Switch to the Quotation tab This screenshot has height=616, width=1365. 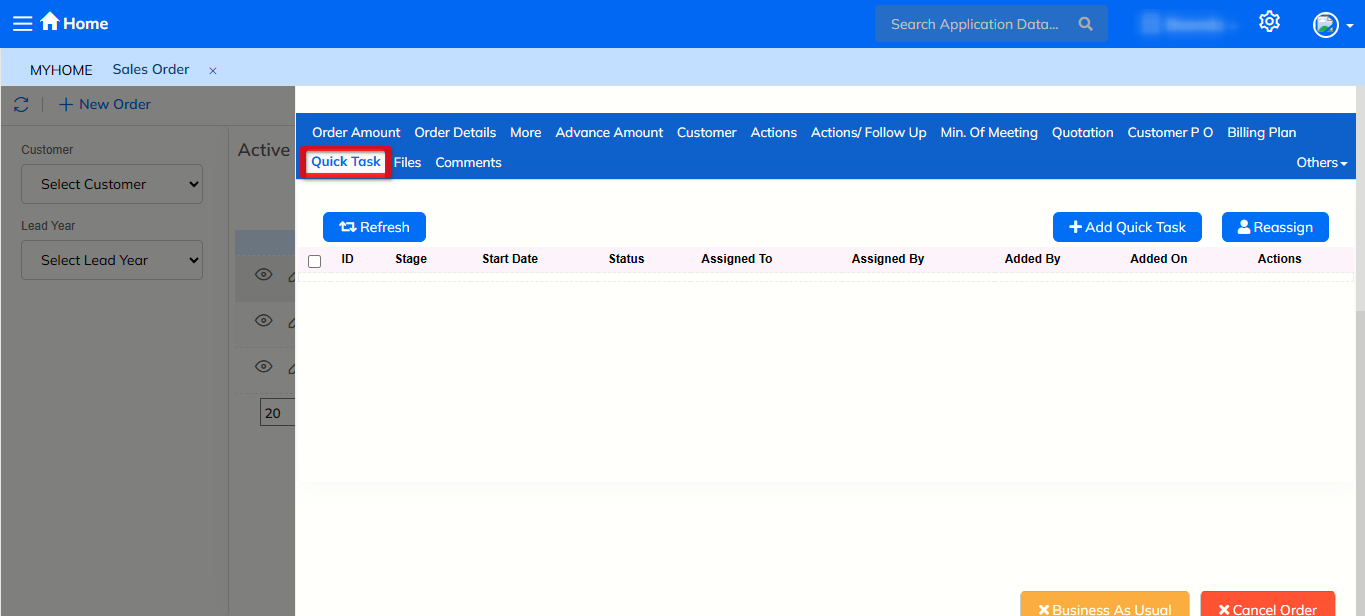(x=1082, y=132)
